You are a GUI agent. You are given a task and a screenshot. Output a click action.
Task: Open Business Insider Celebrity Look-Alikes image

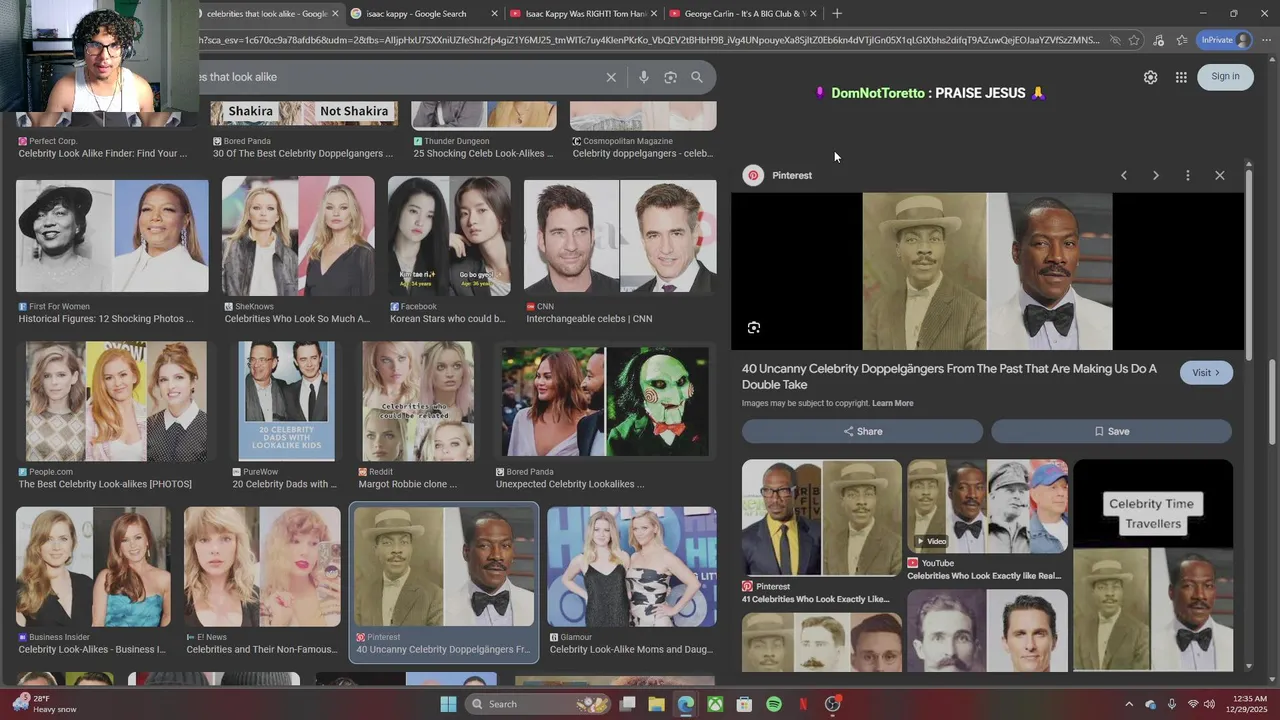(x=93, y=567)
